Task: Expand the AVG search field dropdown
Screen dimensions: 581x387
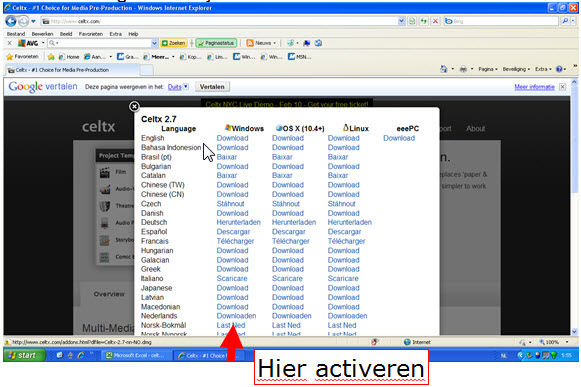Action: [x=155, y=43]
